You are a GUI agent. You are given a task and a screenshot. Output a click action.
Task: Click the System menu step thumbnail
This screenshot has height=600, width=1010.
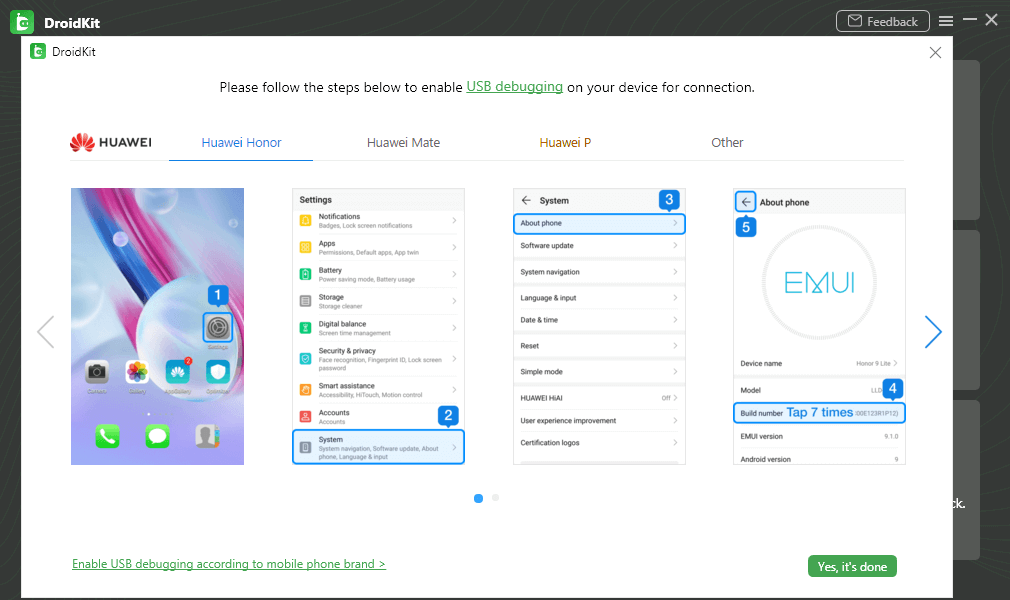[x=599, y=326]
